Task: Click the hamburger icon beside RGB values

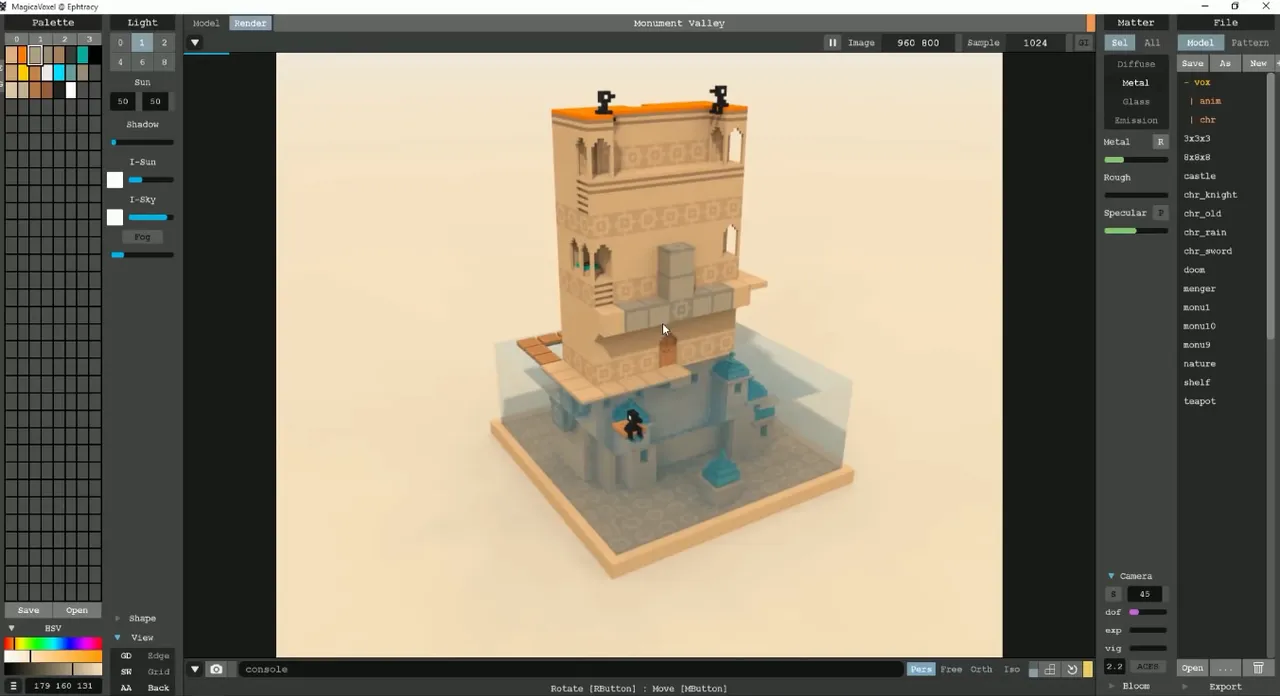Action: pyautogui.click(x=13, y=686)
